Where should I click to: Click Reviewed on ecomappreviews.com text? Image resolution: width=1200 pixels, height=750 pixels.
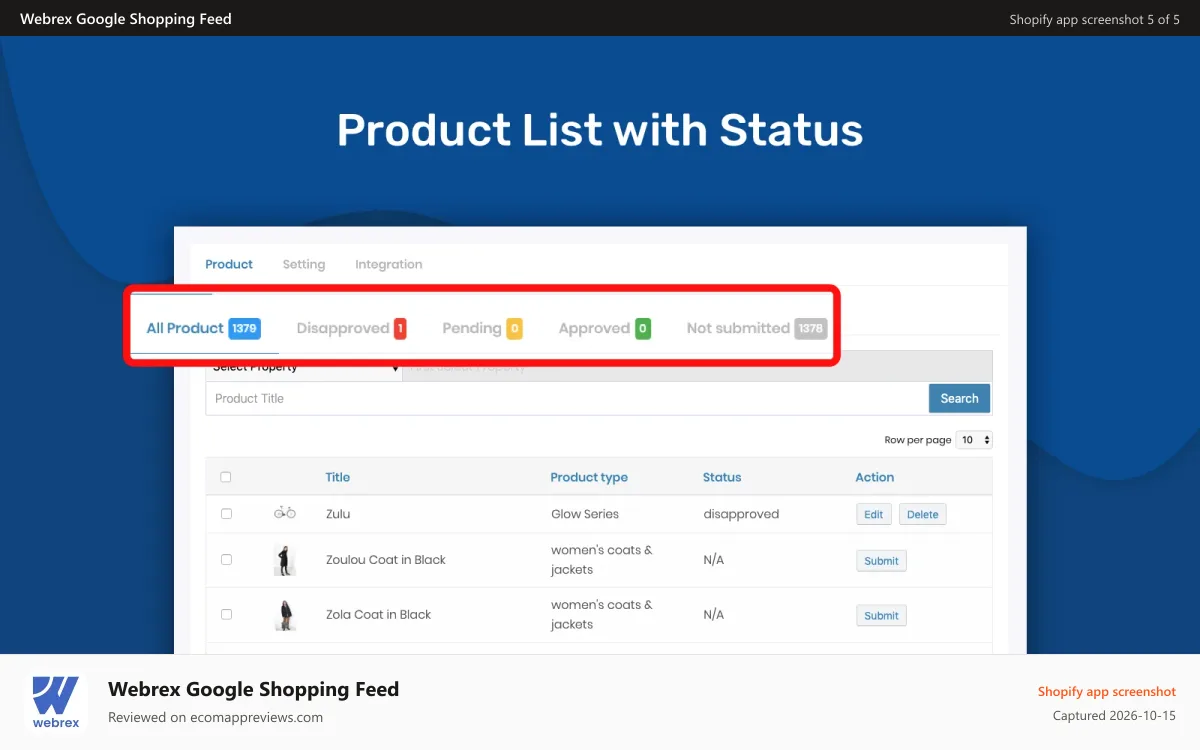click(215, 717)
